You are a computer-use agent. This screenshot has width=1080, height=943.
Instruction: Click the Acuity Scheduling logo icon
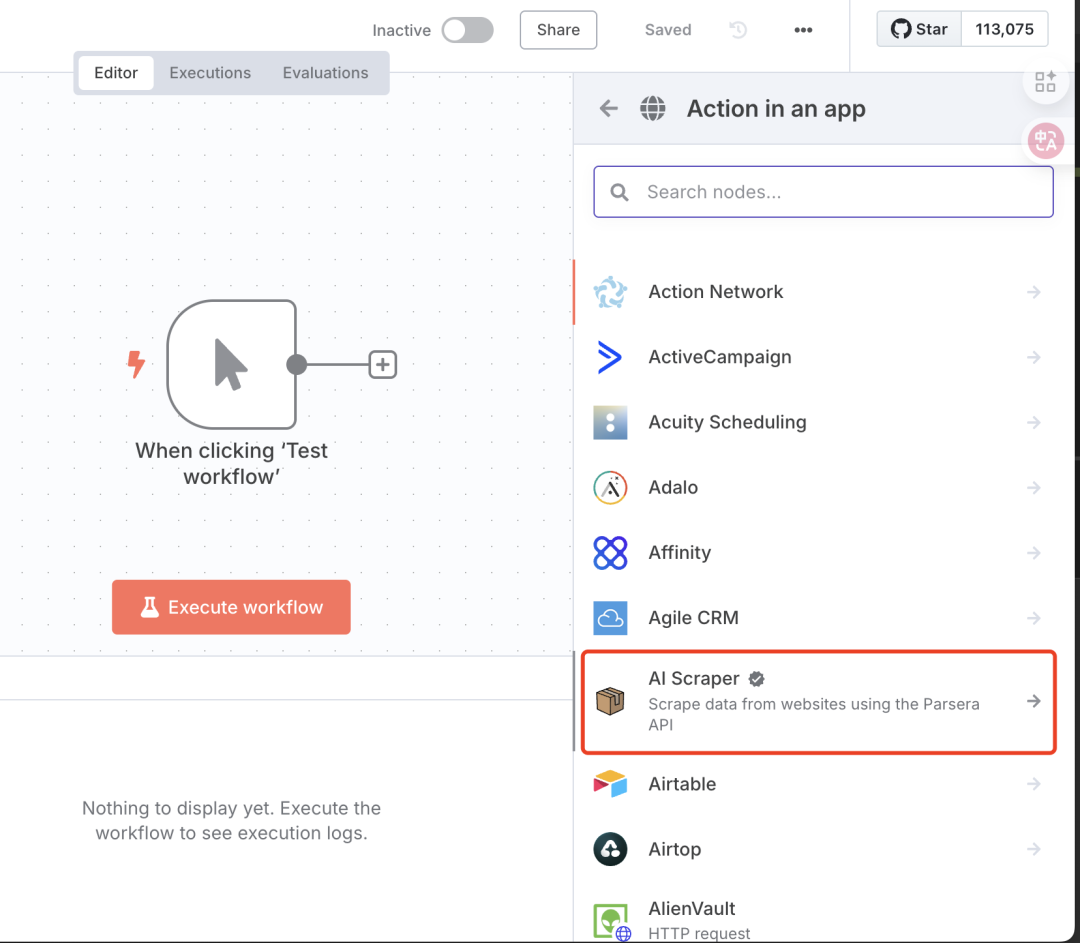point(610,422)
